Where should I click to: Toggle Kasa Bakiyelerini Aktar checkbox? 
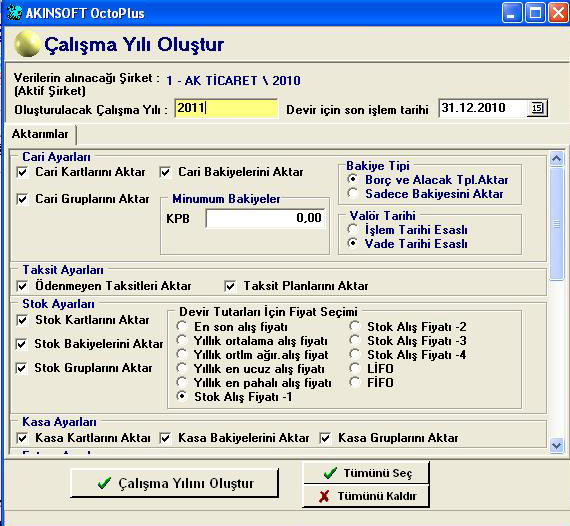(x=165, y=438)
